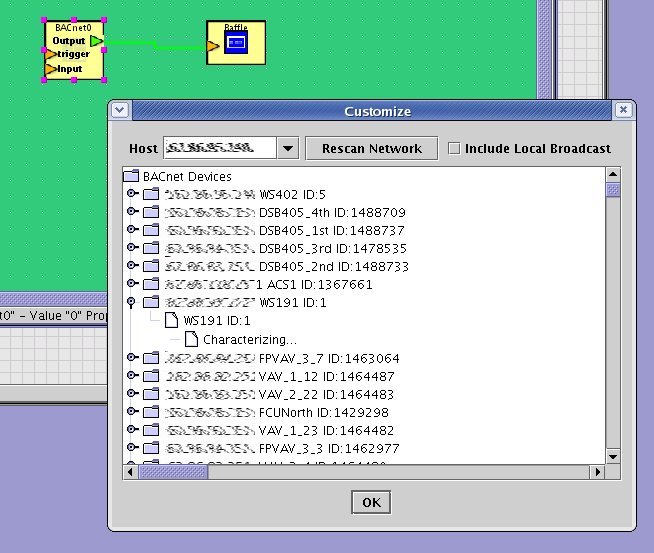Viewport: 654px width, 553px height.
Task: Expand the VAV_1_12 tree node
Action: click(x=132, y=375)
